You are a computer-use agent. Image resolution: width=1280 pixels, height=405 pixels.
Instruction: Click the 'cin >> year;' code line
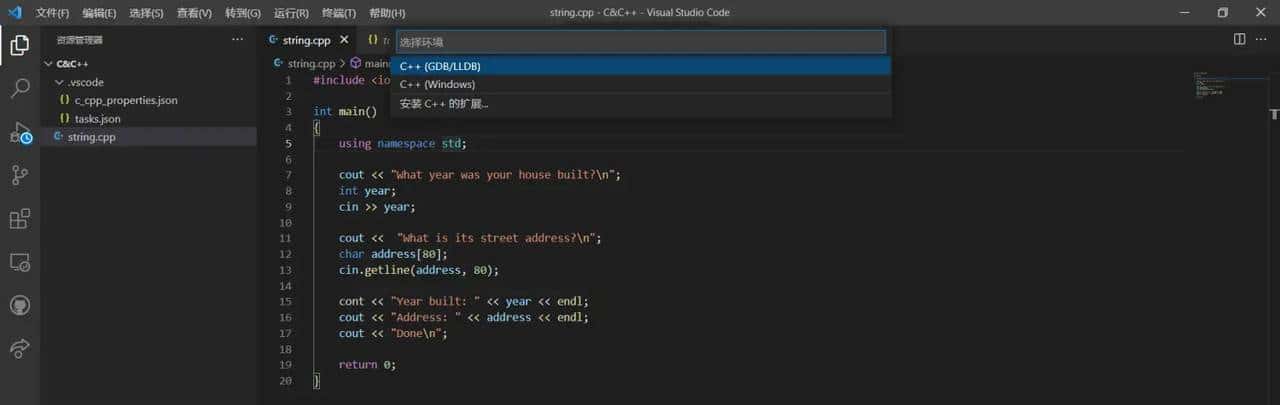click(376, 206)
